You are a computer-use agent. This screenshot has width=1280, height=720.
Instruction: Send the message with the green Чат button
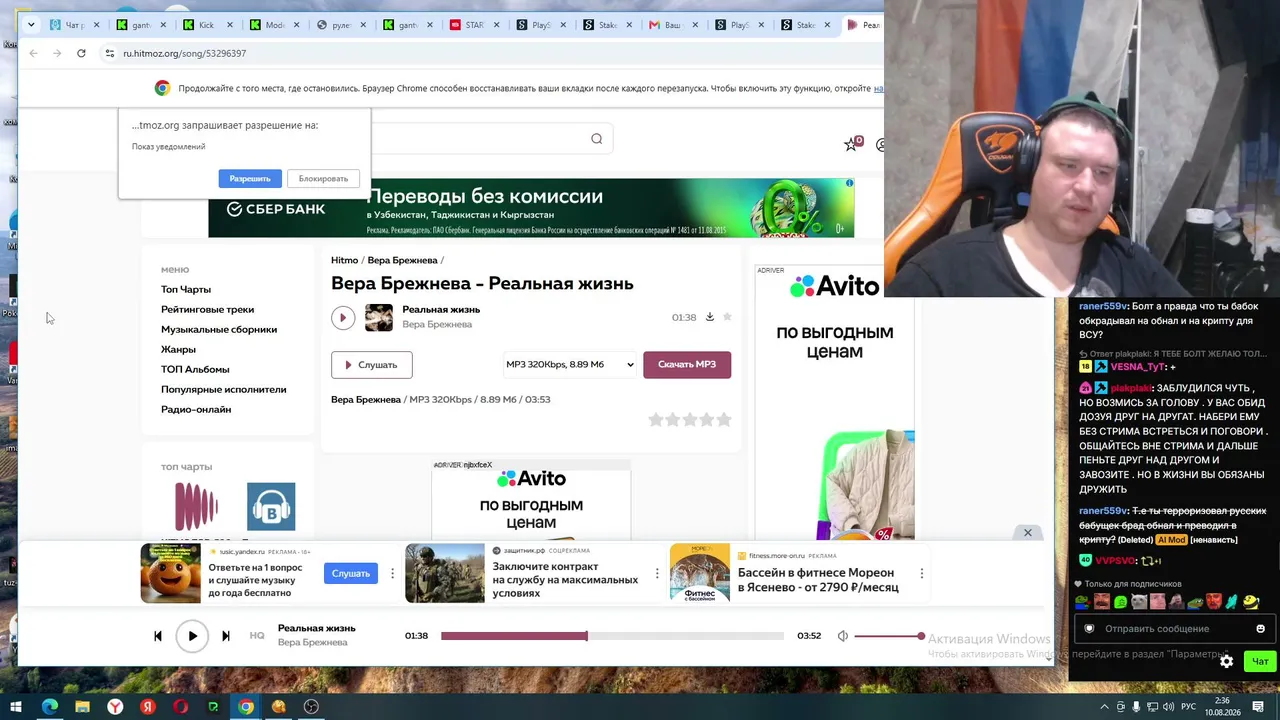(1259, 661)
